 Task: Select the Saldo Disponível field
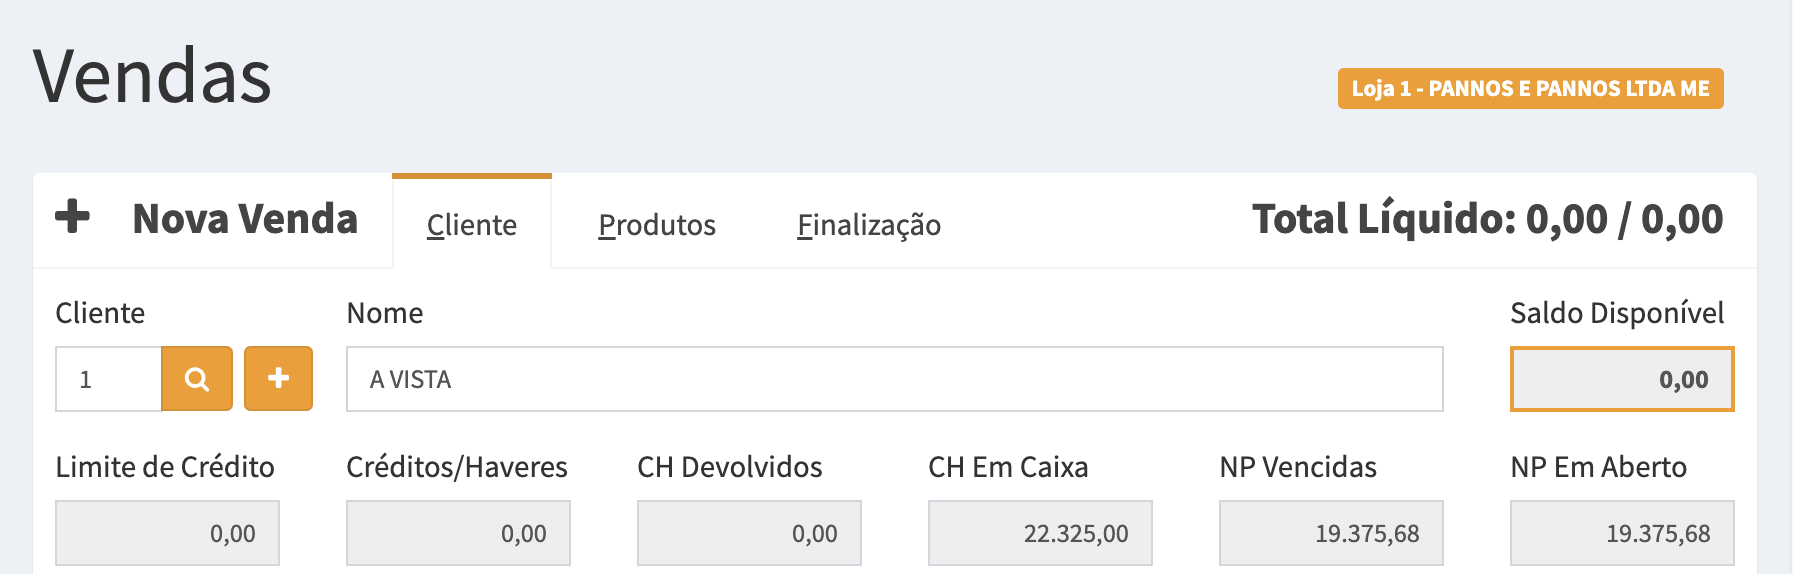point(1621,379)
